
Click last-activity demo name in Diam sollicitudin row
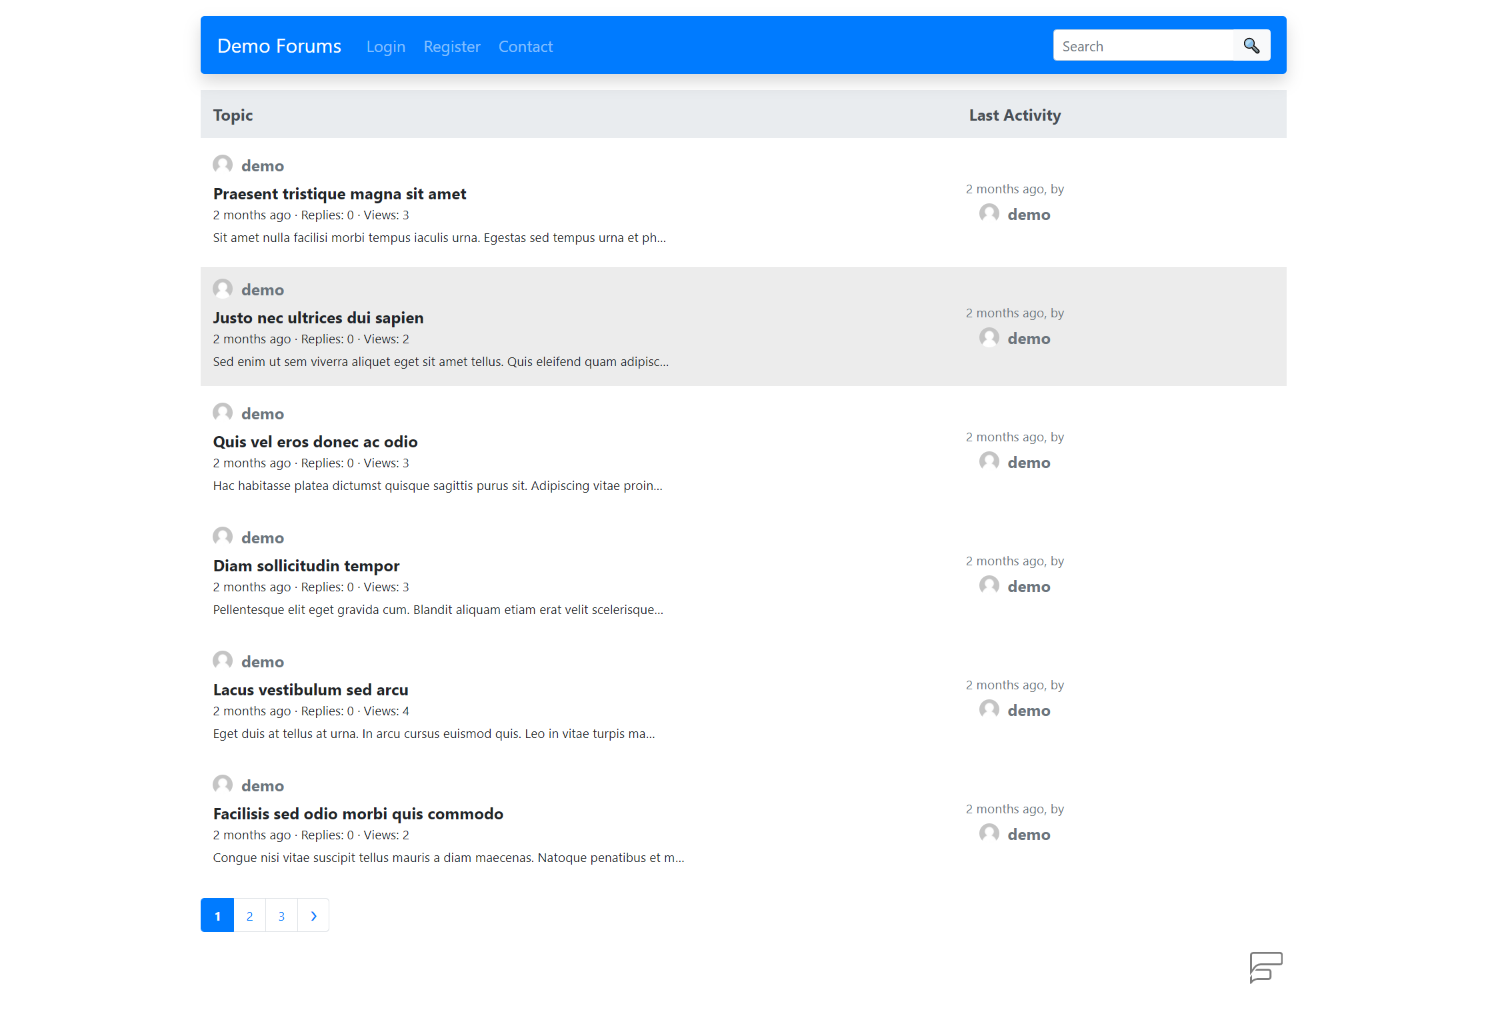tap(1029, 587)
